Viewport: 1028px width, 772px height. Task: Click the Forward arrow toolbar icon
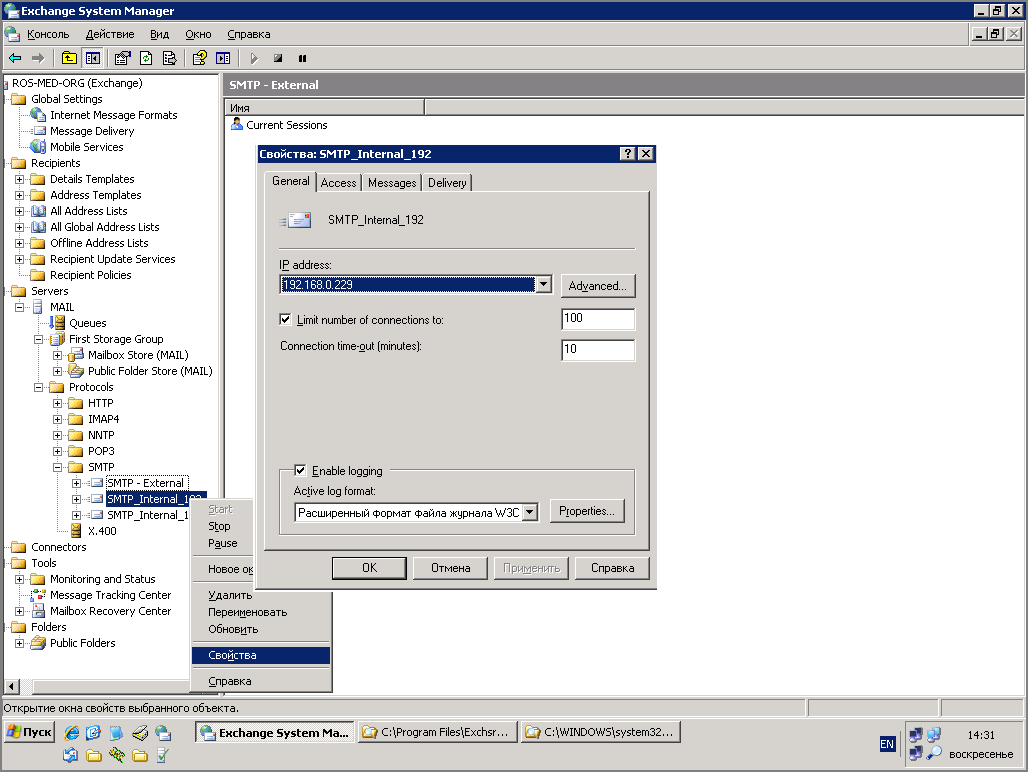pos(38,58)
